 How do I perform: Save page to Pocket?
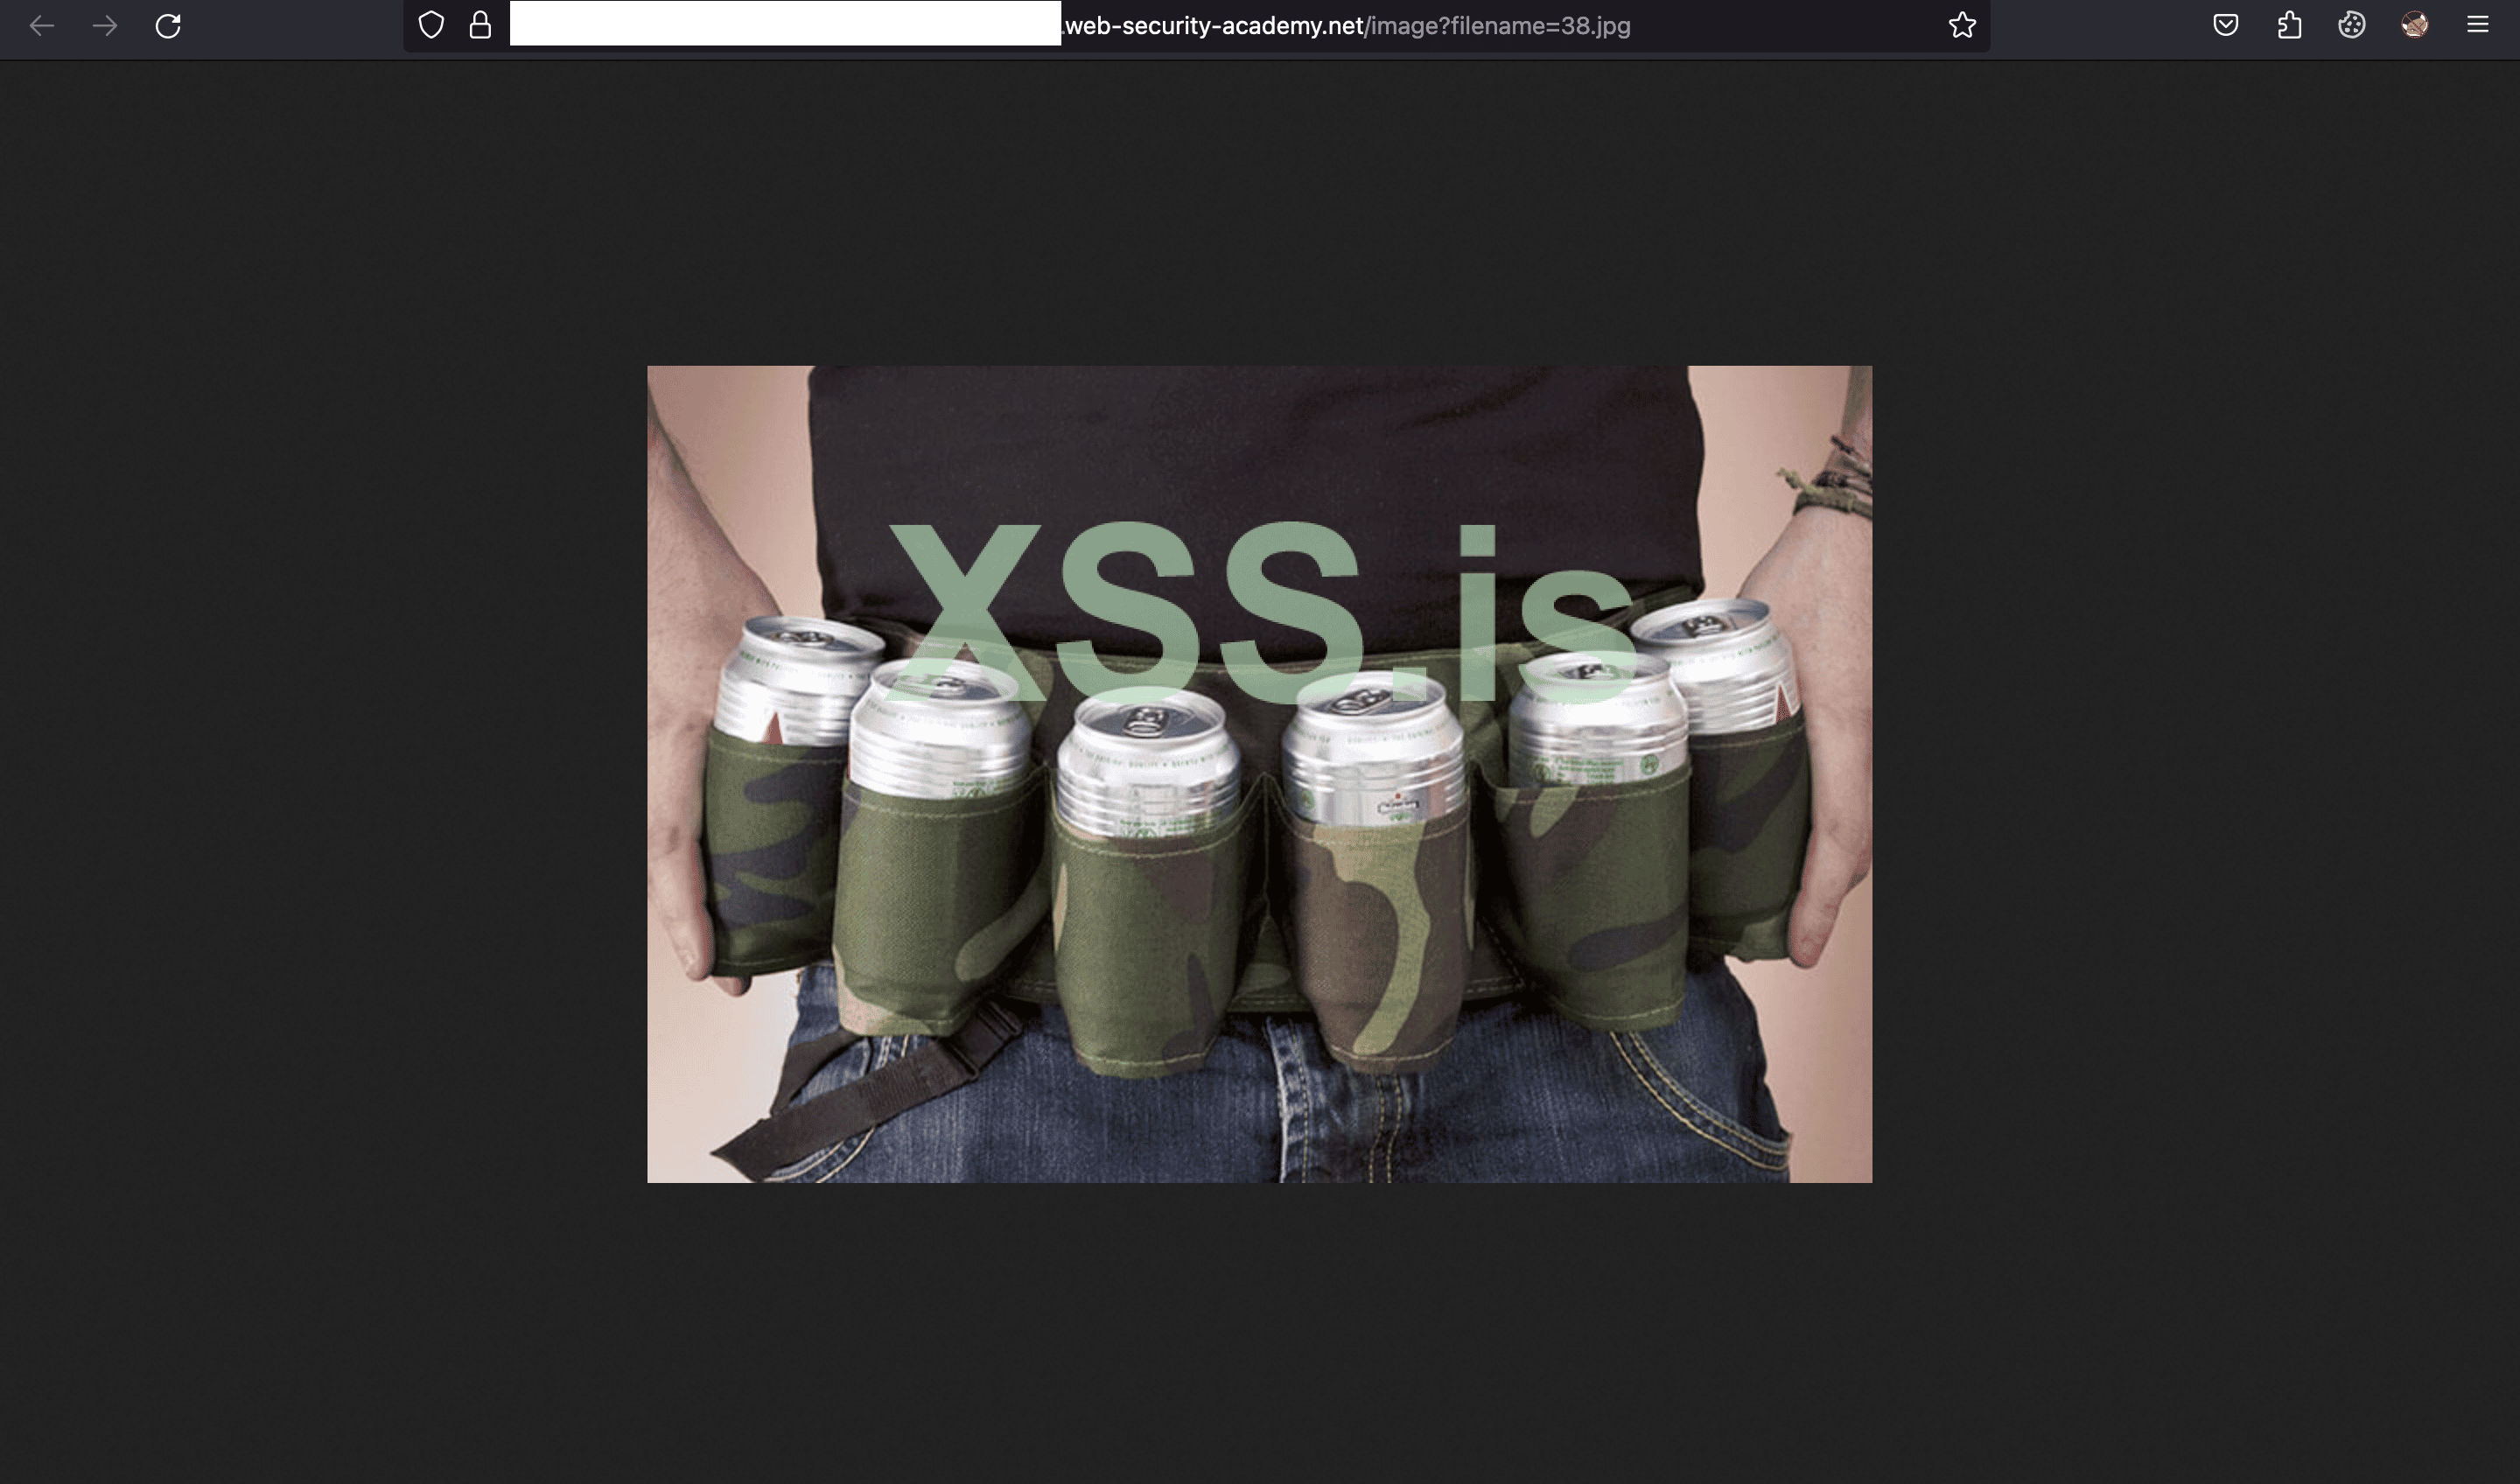click(2225, 25)
